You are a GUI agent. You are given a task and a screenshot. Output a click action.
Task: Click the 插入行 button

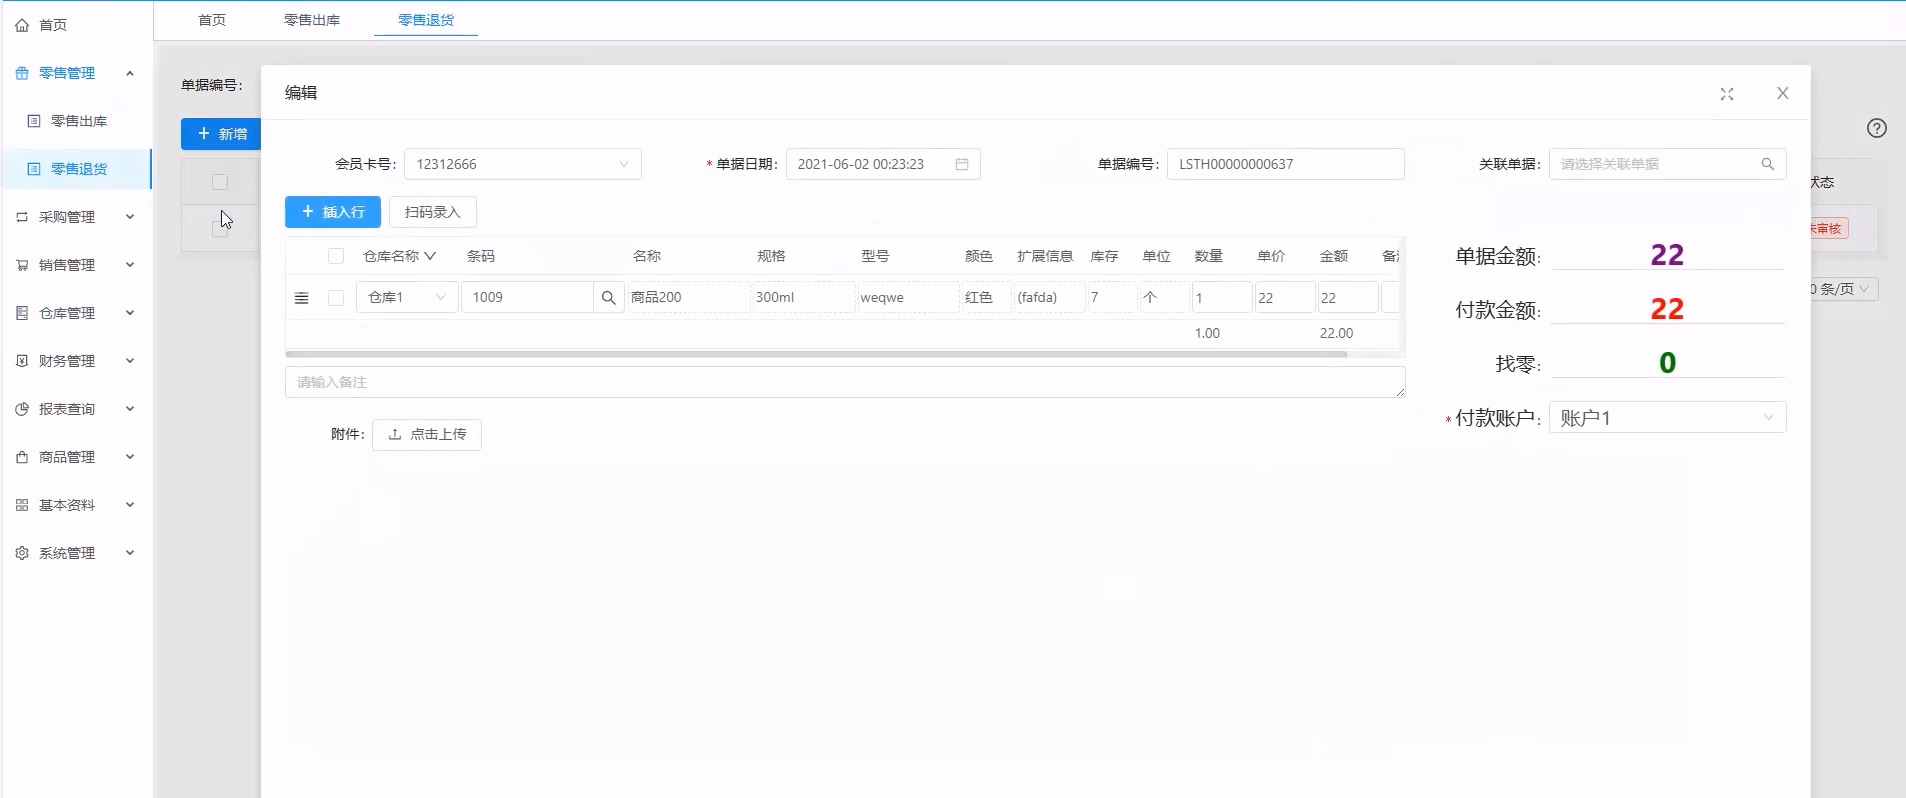(333, 212)
